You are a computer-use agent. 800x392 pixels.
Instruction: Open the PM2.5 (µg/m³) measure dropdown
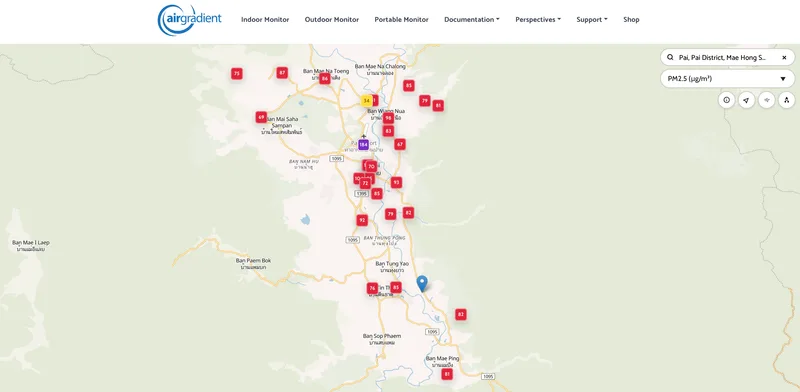(x=727, y=79)
